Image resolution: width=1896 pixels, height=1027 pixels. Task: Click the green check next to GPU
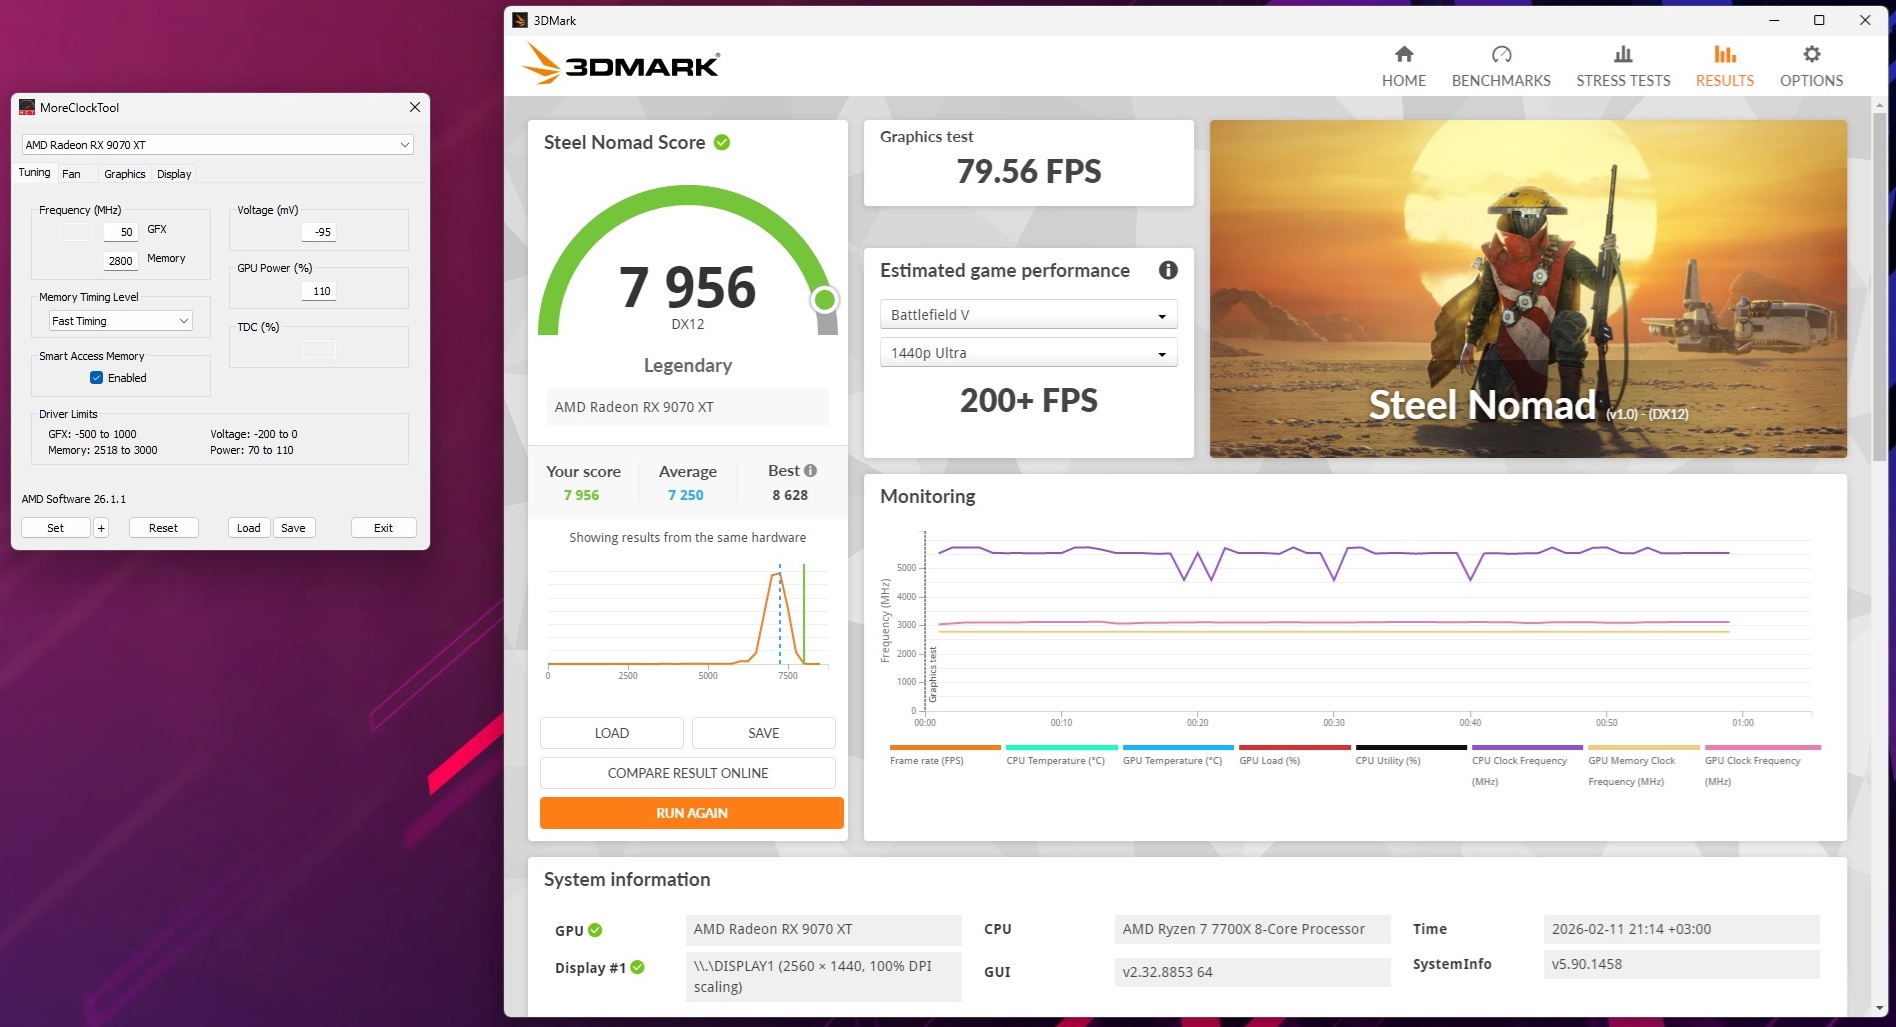(595, 930)
